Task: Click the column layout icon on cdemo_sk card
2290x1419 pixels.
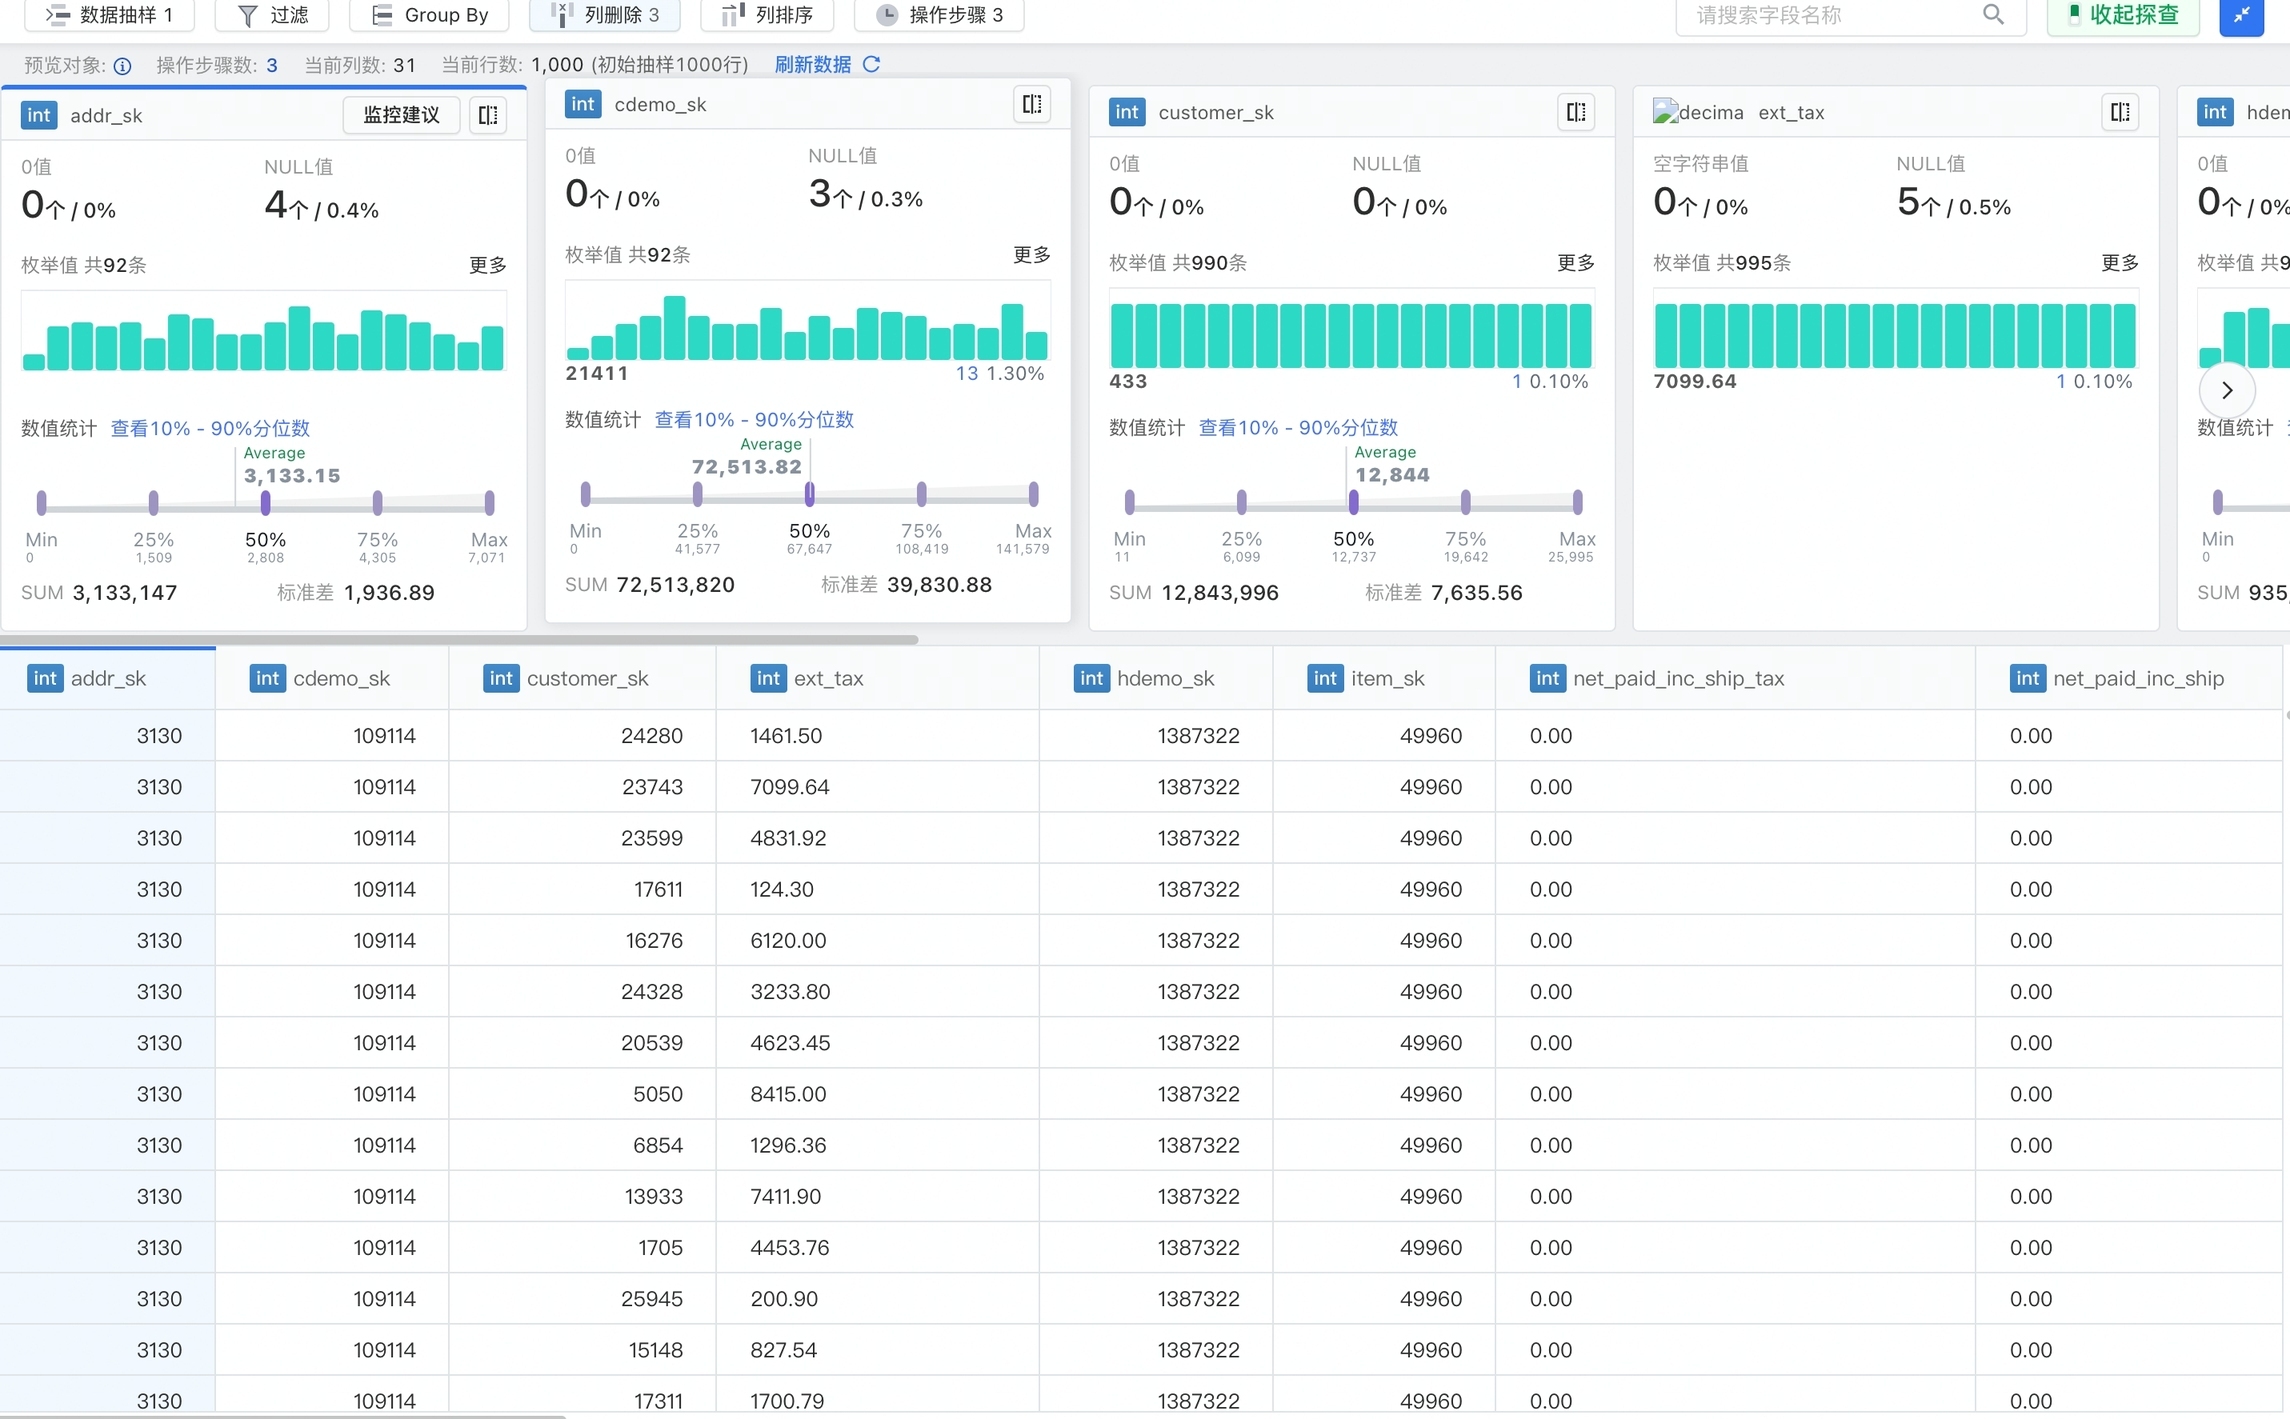Action: [1032, 104]
